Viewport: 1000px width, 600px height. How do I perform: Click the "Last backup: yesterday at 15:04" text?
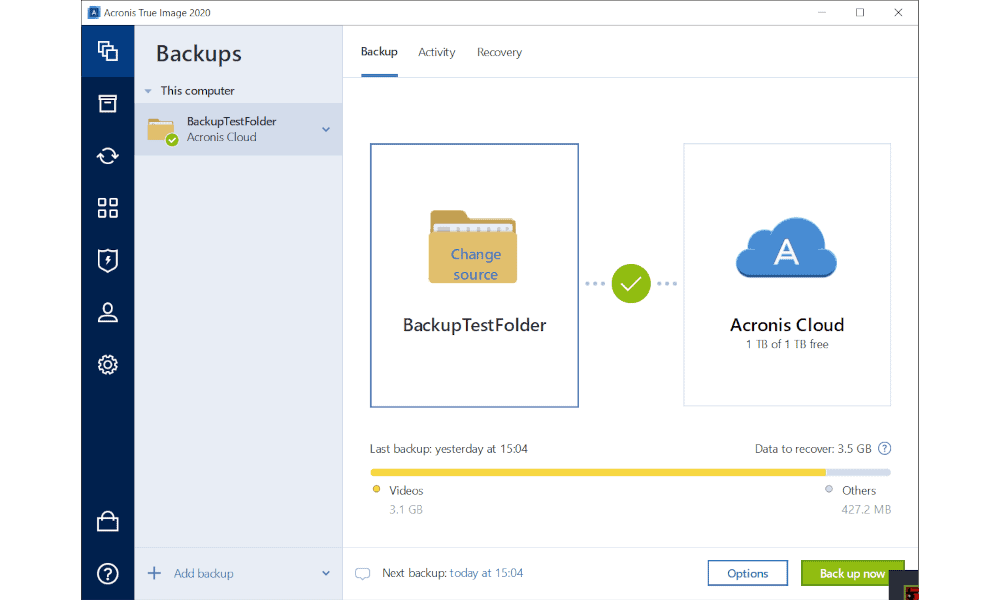pos(449,449)
